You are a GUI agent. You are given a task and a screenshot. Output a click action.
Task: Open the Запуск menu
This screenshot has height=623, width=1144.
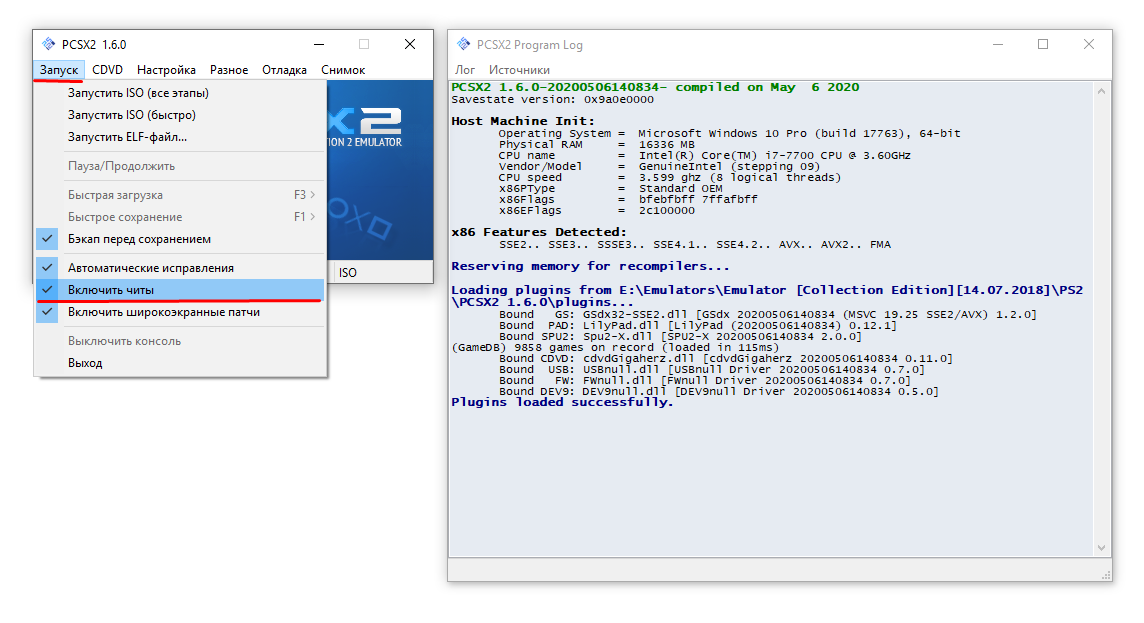click(59, 70)
